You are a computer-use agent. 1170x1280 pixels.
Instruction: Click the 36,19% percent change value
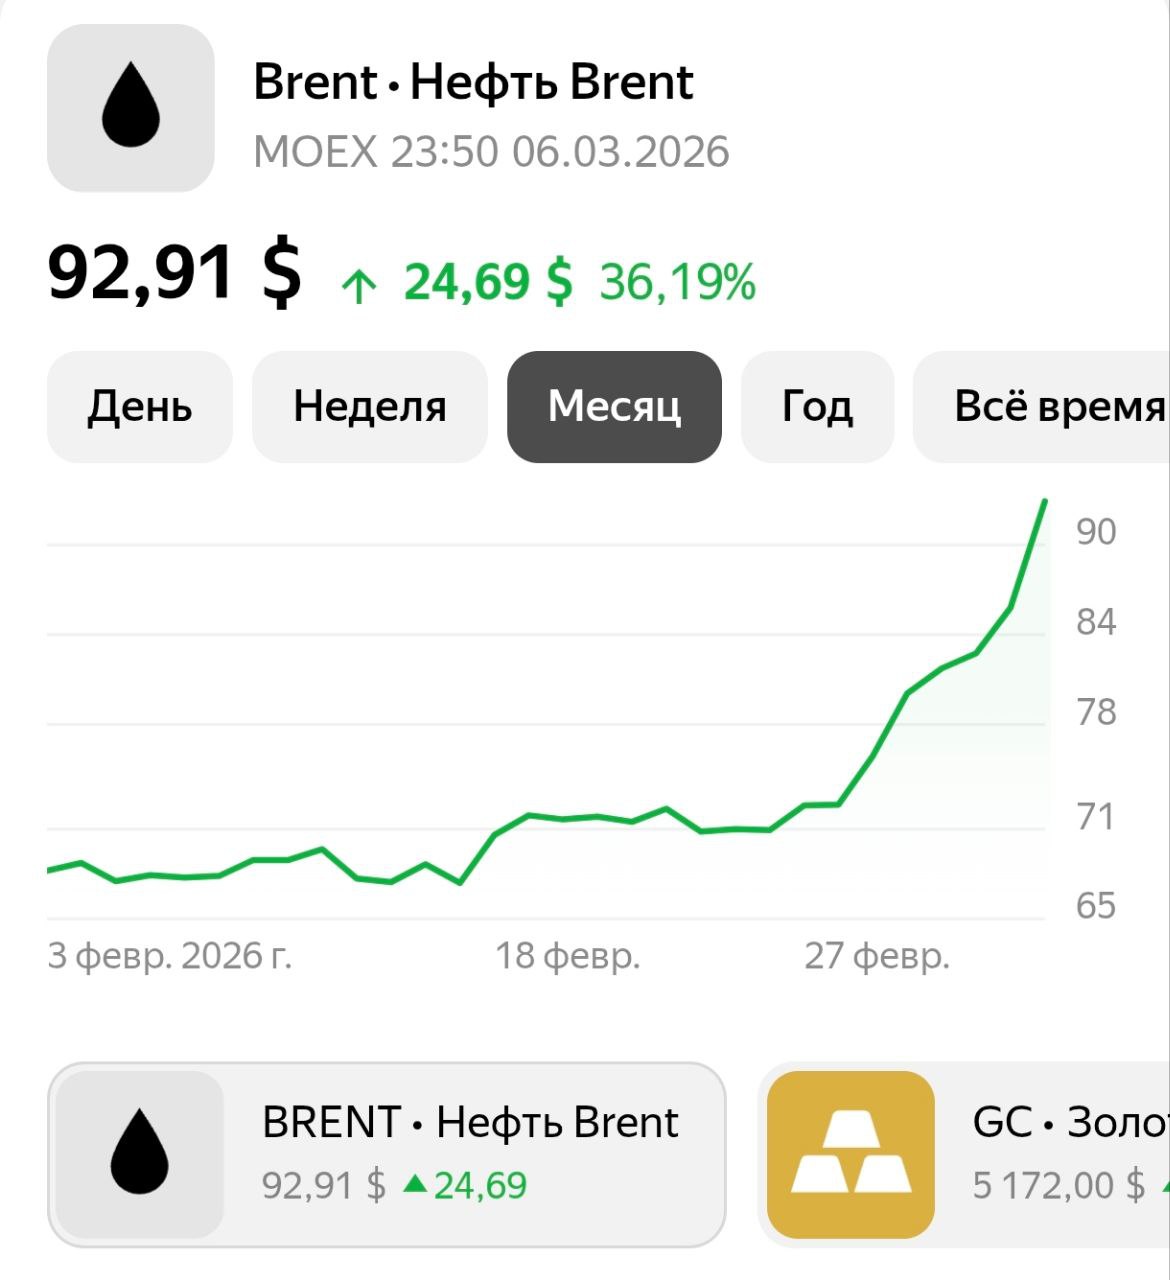tap(677, 282)
